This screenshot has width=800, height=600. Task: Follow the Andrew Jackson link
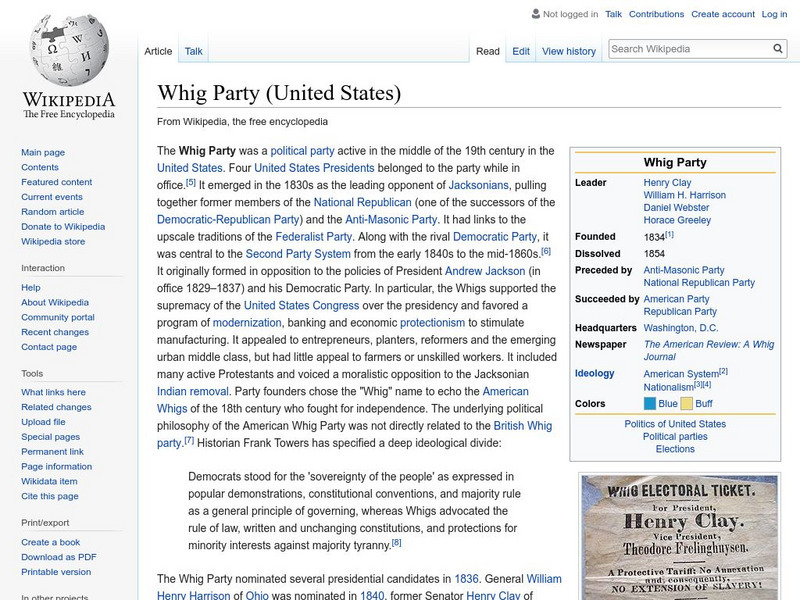pos(485,271)
